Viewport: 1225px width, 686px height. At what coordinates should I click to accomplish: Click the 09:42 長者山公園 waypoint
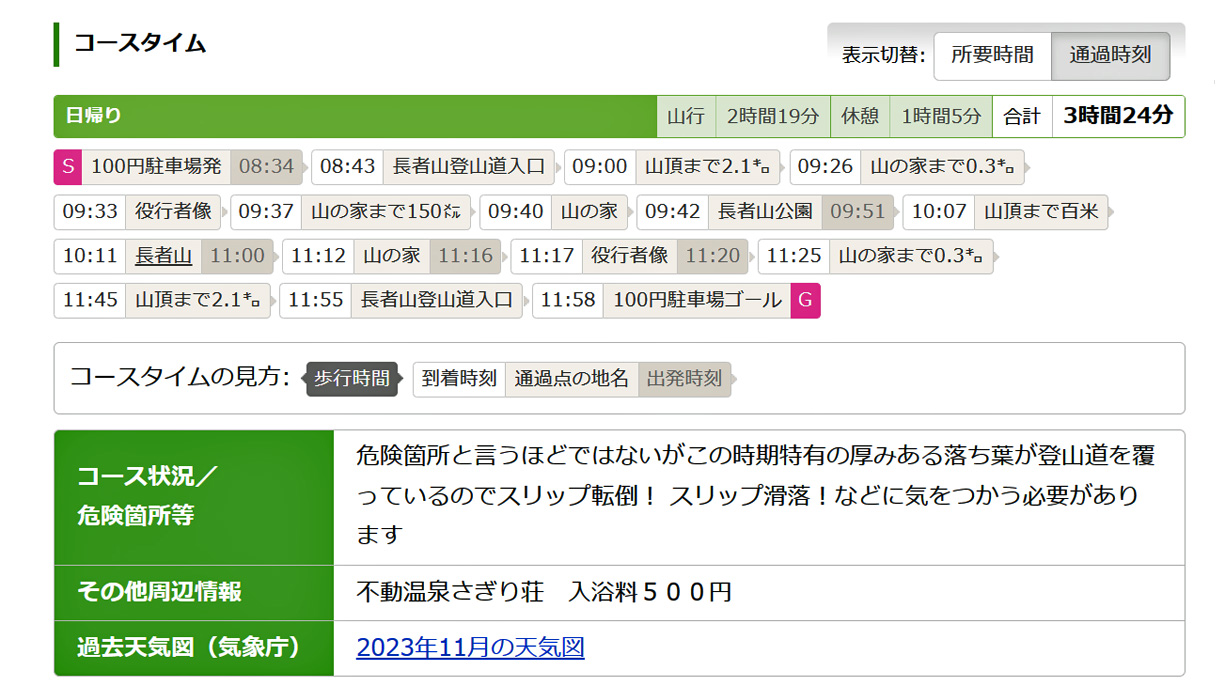point(764,211)
